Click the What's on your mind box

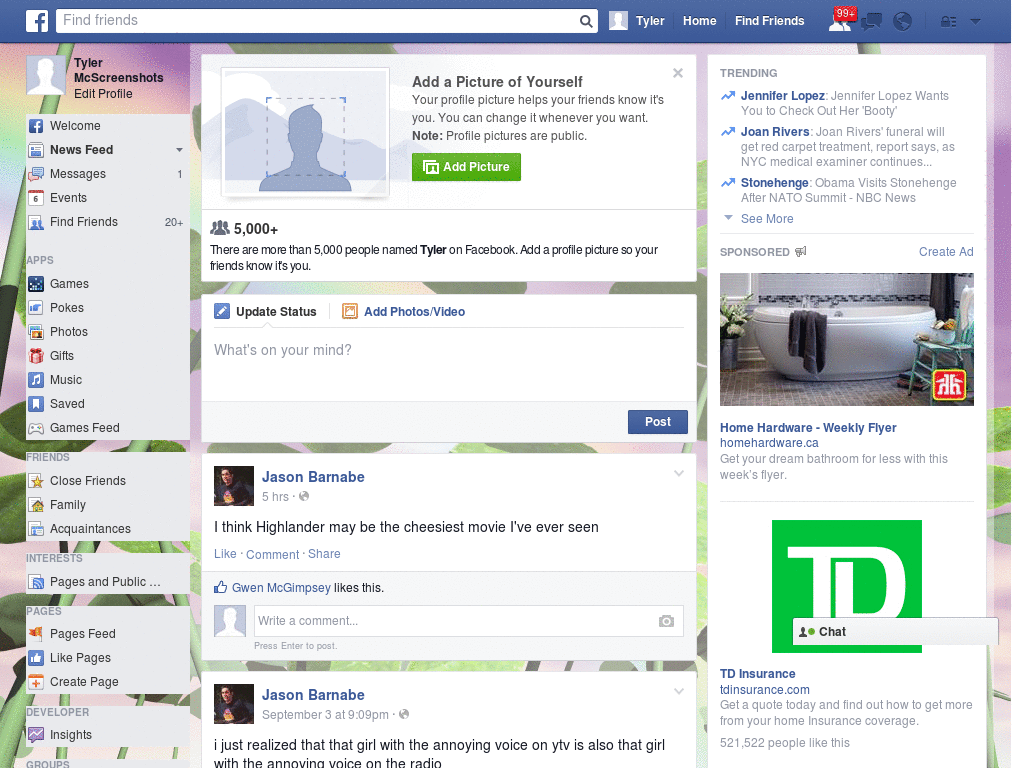(449, 362)
